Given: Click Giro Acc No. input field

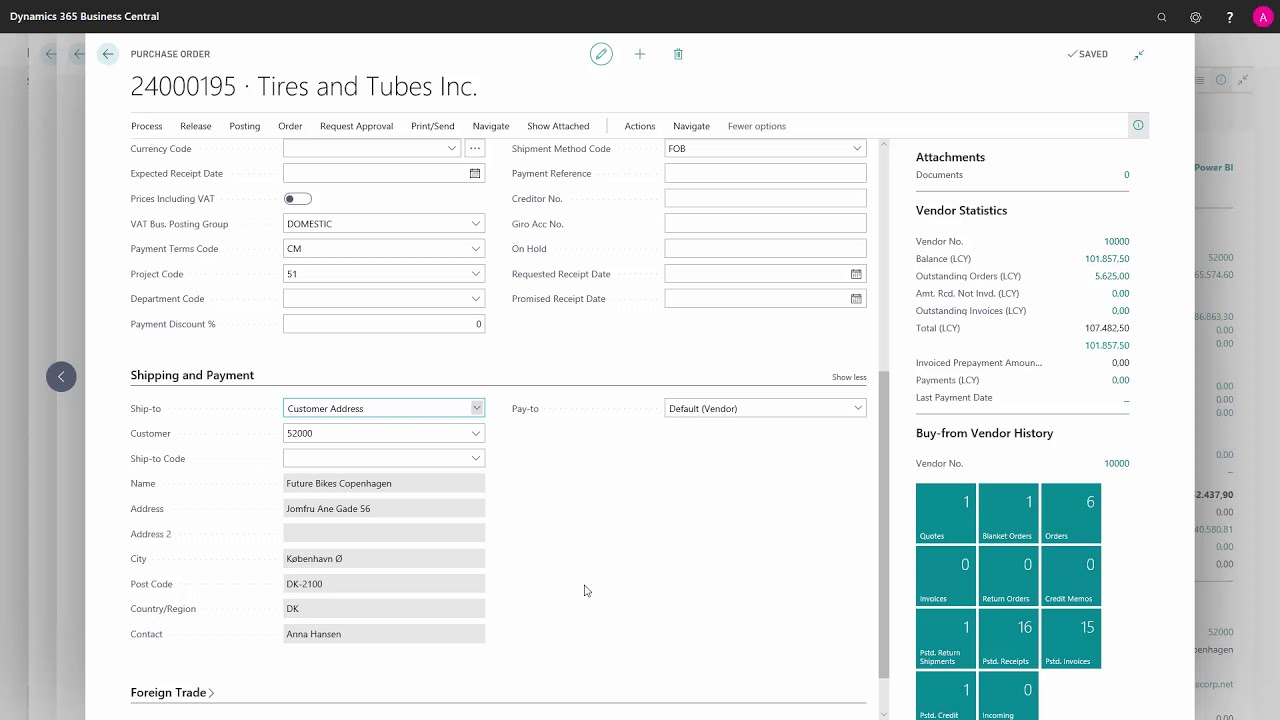Looking at the screenshot, I should (x=765, y=224).
